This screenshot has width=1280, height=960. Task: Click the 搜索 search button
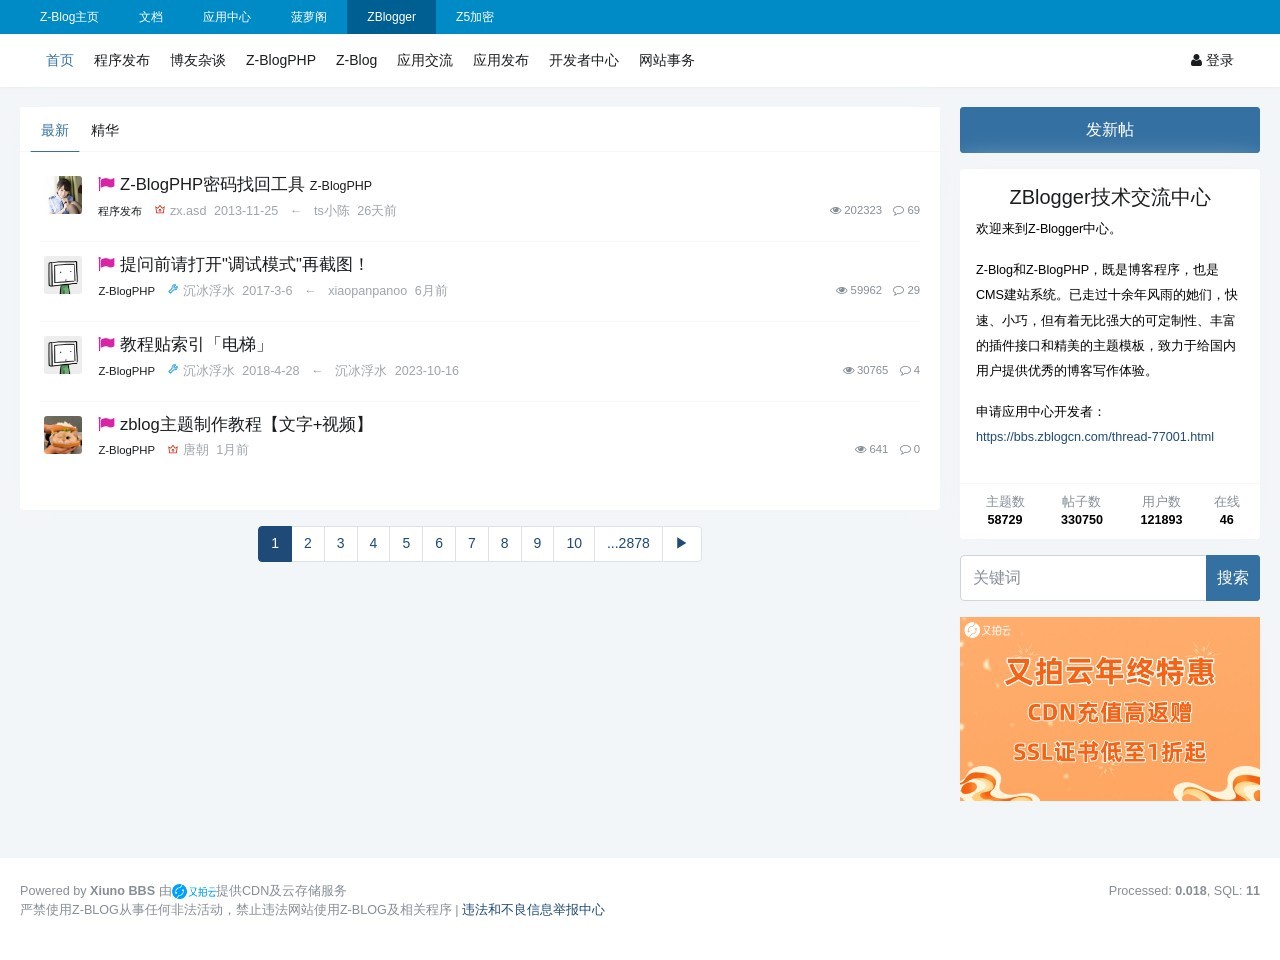tap(1233, 578)
